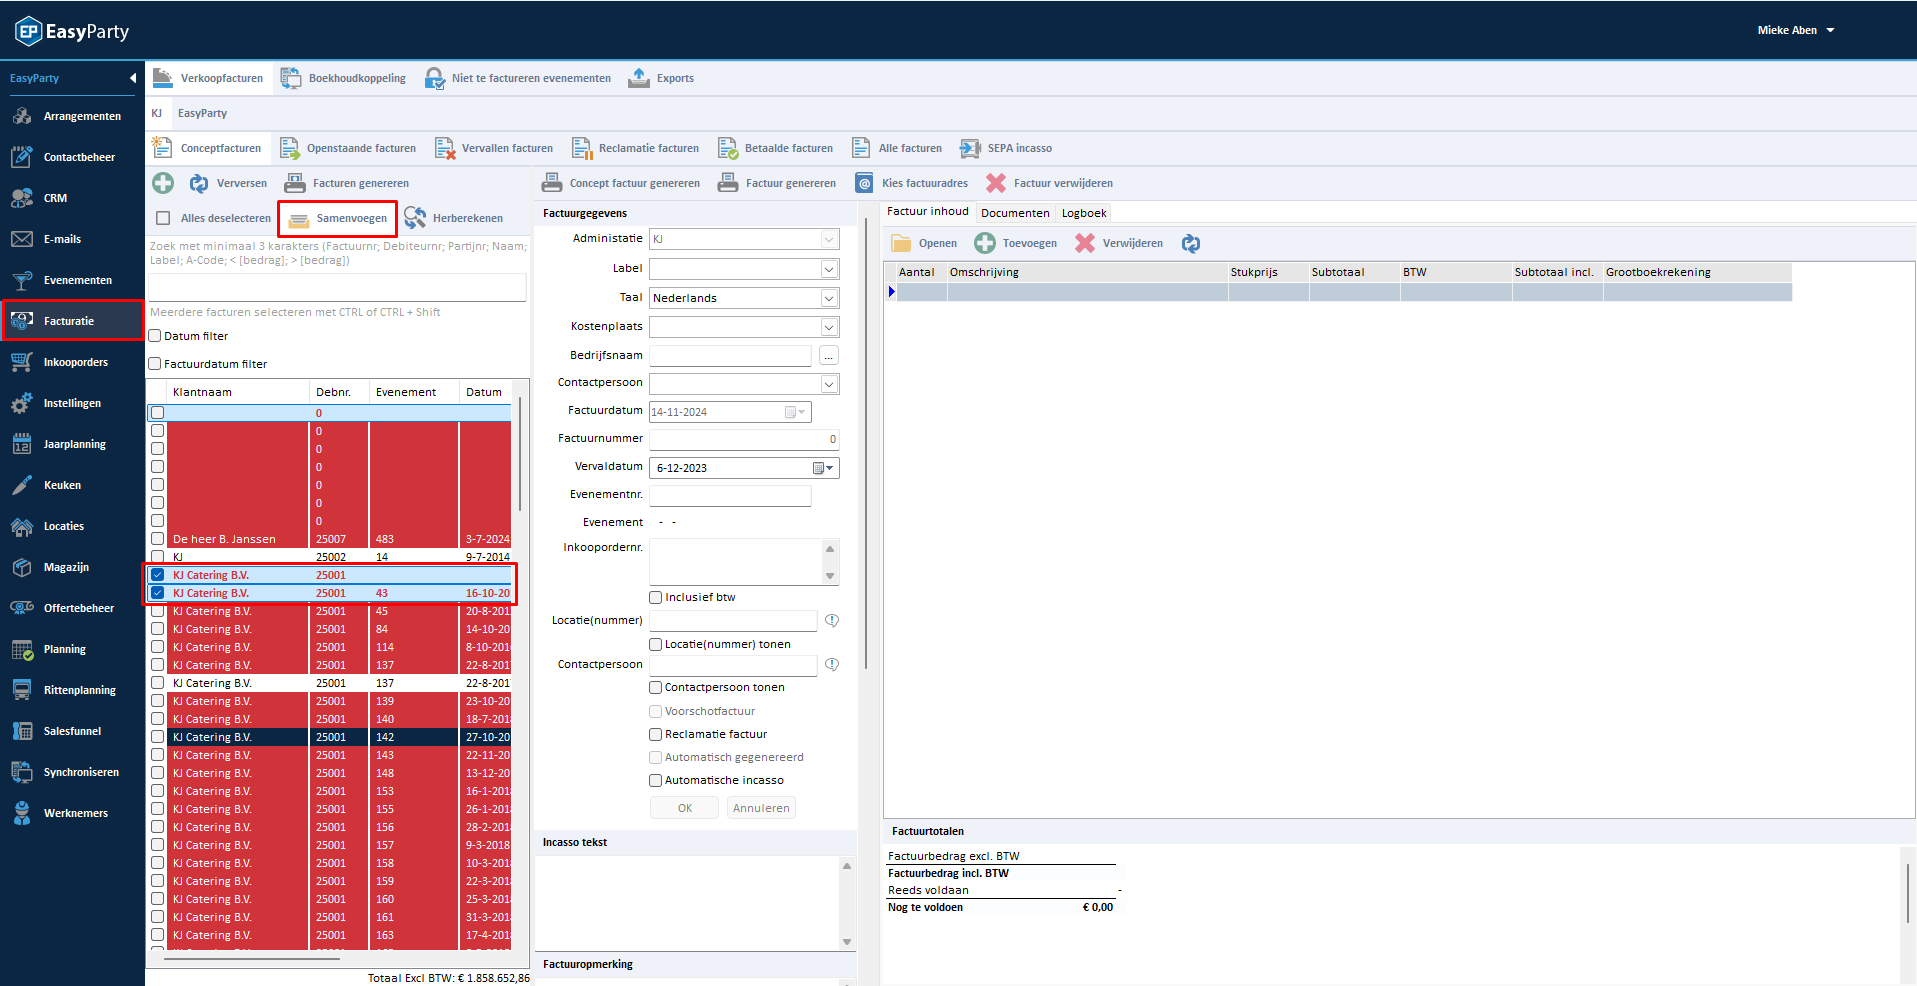1917x986 pixels.
Task: Open the Factuurdatum date picker
Action: tap(796, 412)
